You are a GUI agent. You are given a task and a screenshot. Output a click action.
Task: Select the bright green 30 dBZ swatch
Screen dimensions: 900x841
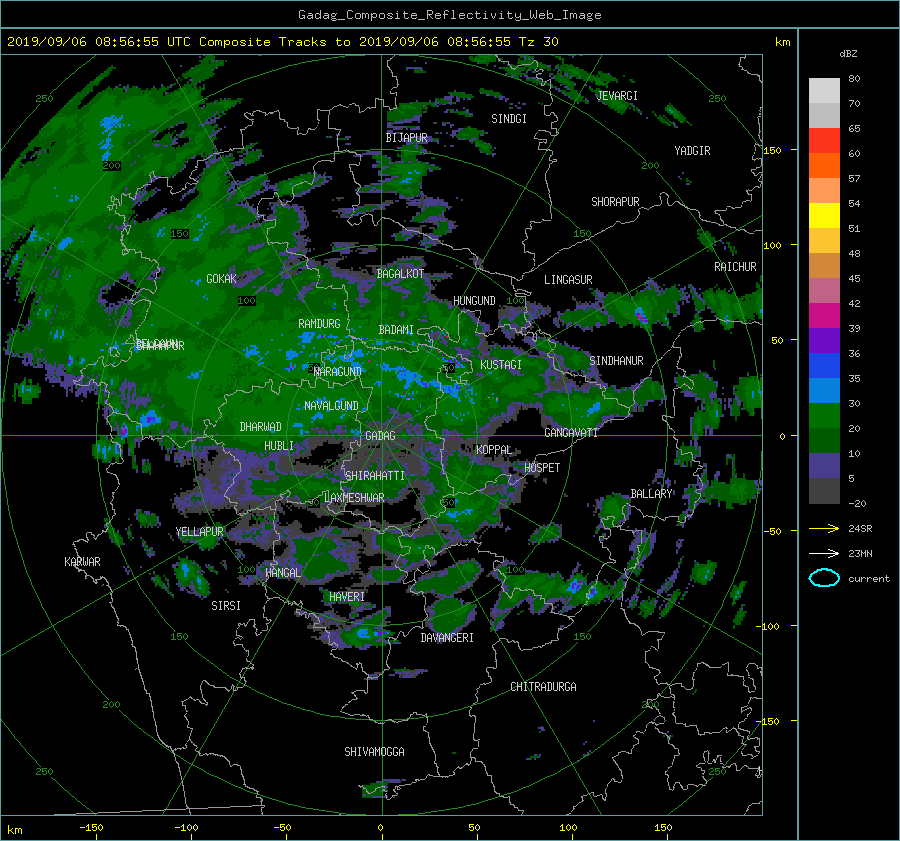click(x=824, y=416)
